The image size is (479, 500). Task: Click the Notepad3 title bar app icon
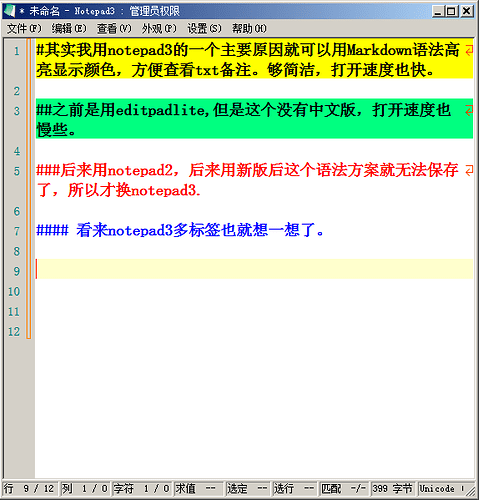(9, 11)
